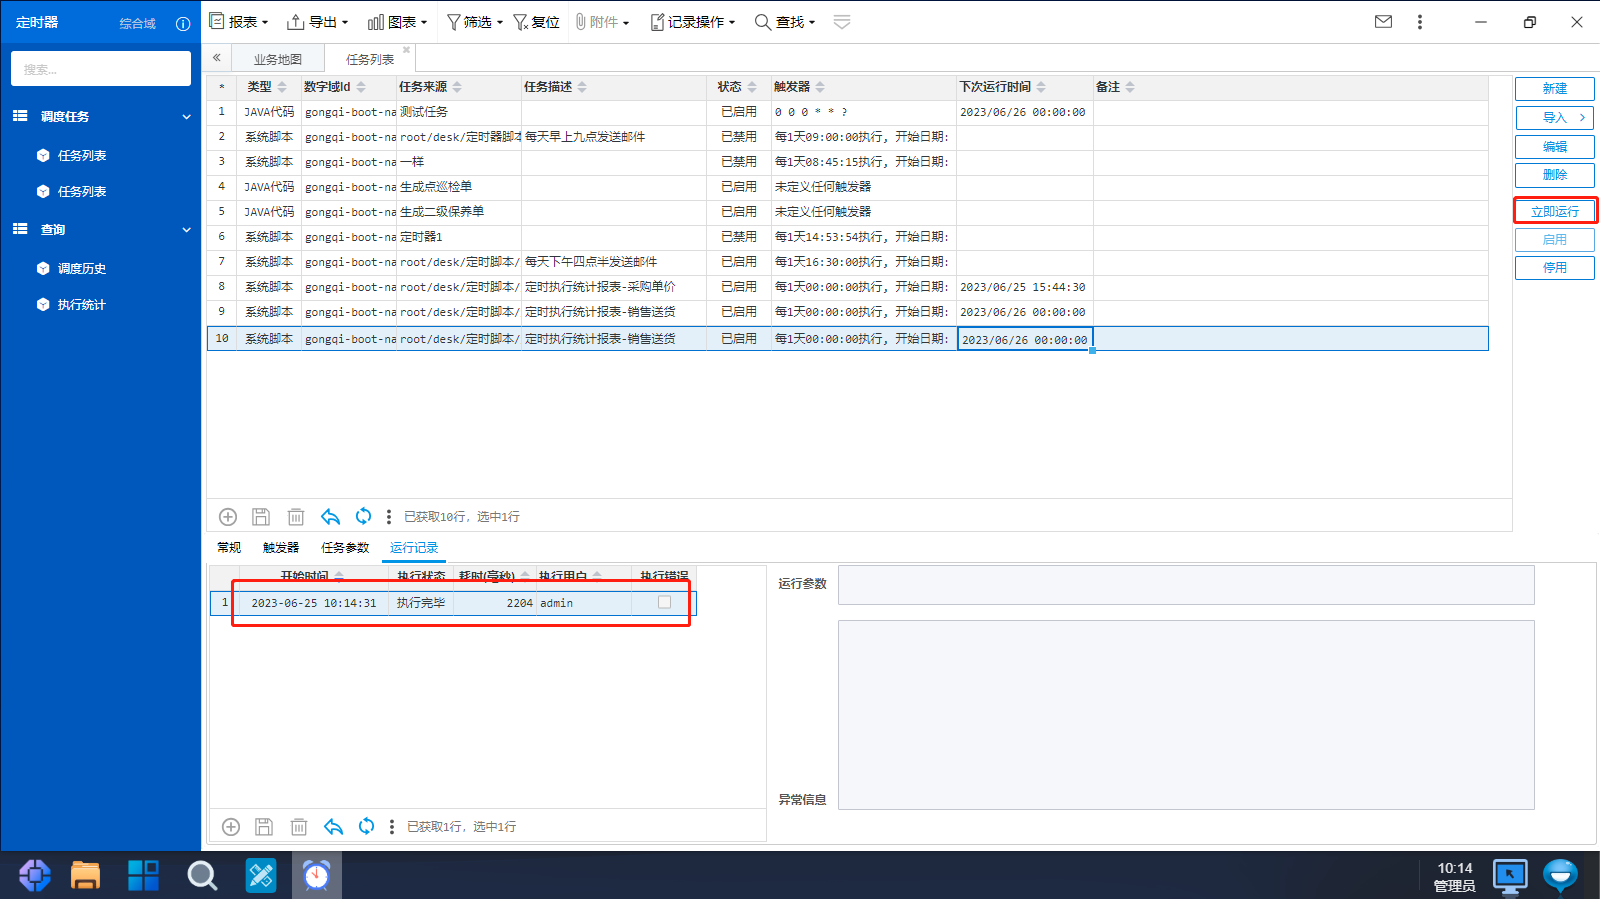Open the 图表 chart dropdown
Viewport: 1600px width, 899px height.
coord(397,22)
